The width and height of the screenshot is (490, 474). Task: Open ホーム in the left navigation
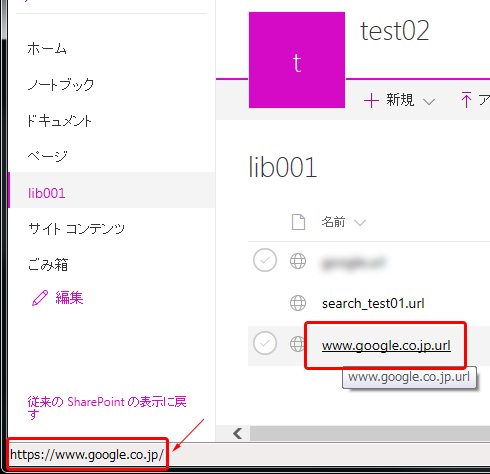coord(47,49)
